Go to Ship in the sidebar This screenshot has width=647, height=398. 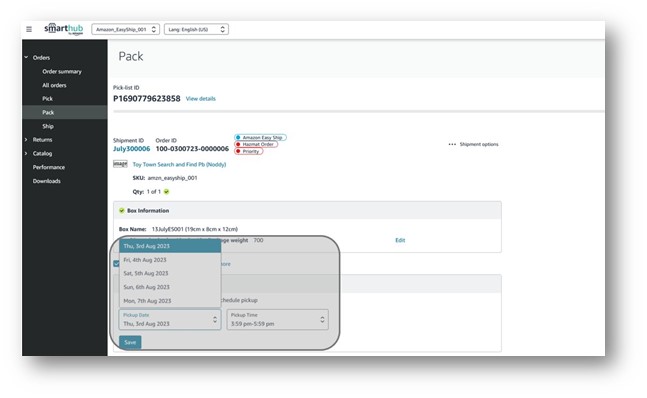(48, 126)
